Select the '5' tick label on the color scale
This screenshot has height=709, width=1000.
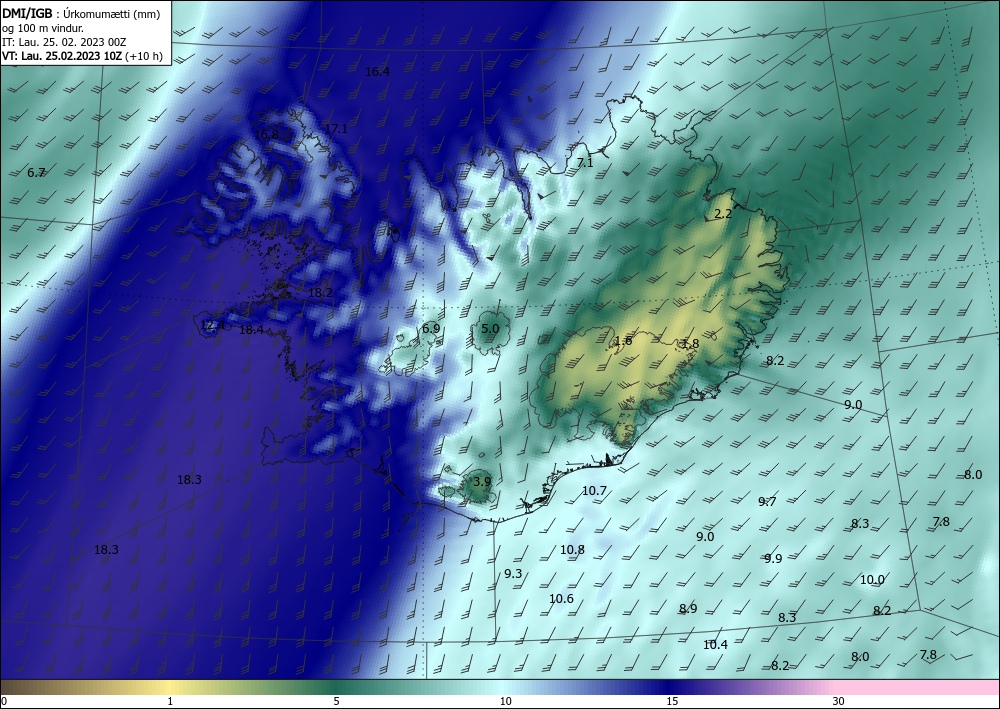(x=336, y=702)
